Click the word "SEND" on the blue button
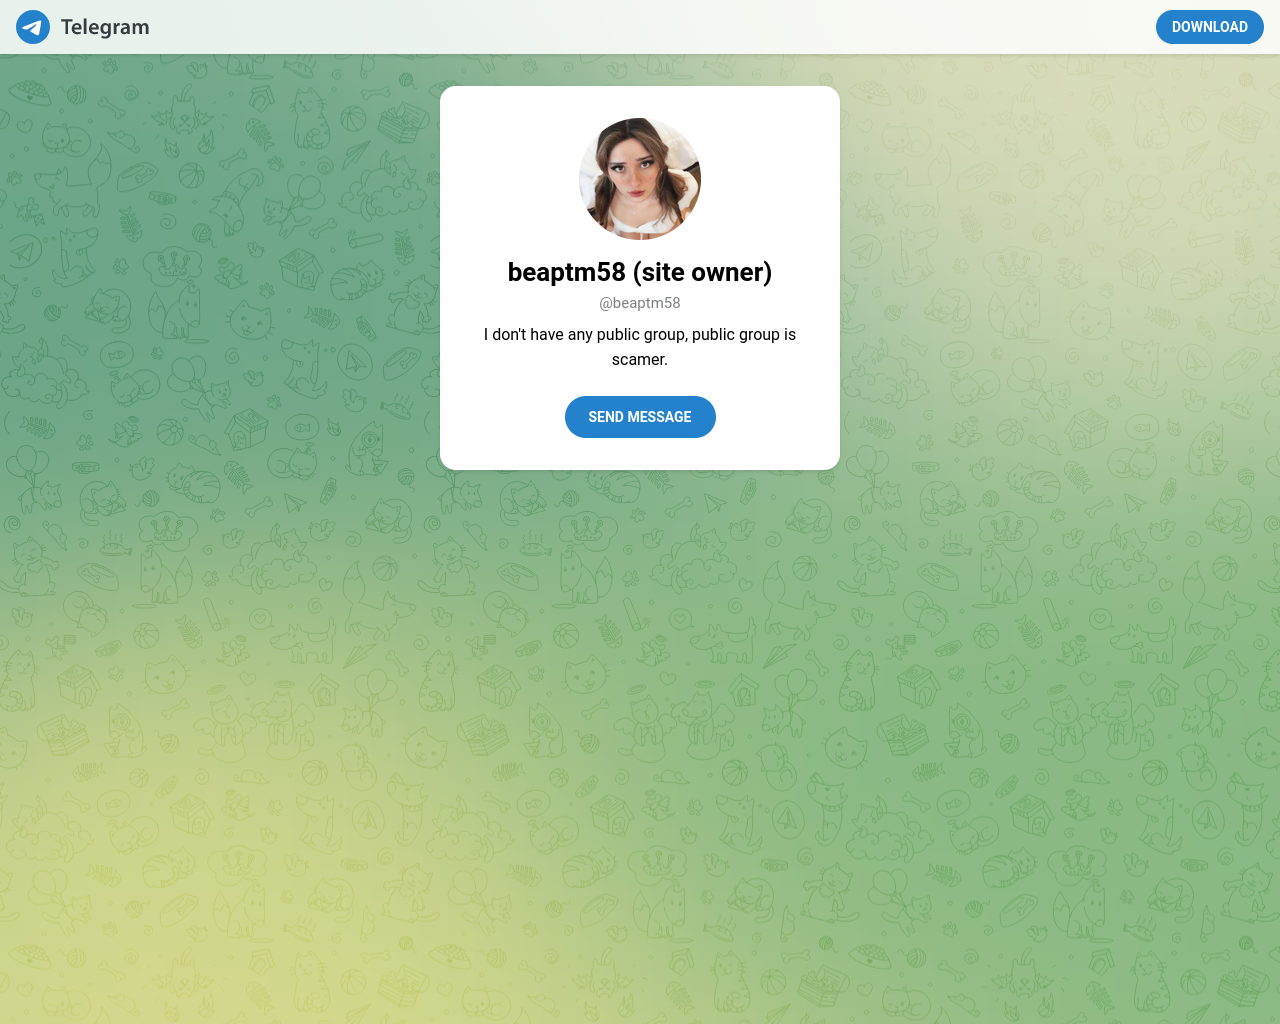Screen dimensions: 1280x1024 click(x=606, y=417)
